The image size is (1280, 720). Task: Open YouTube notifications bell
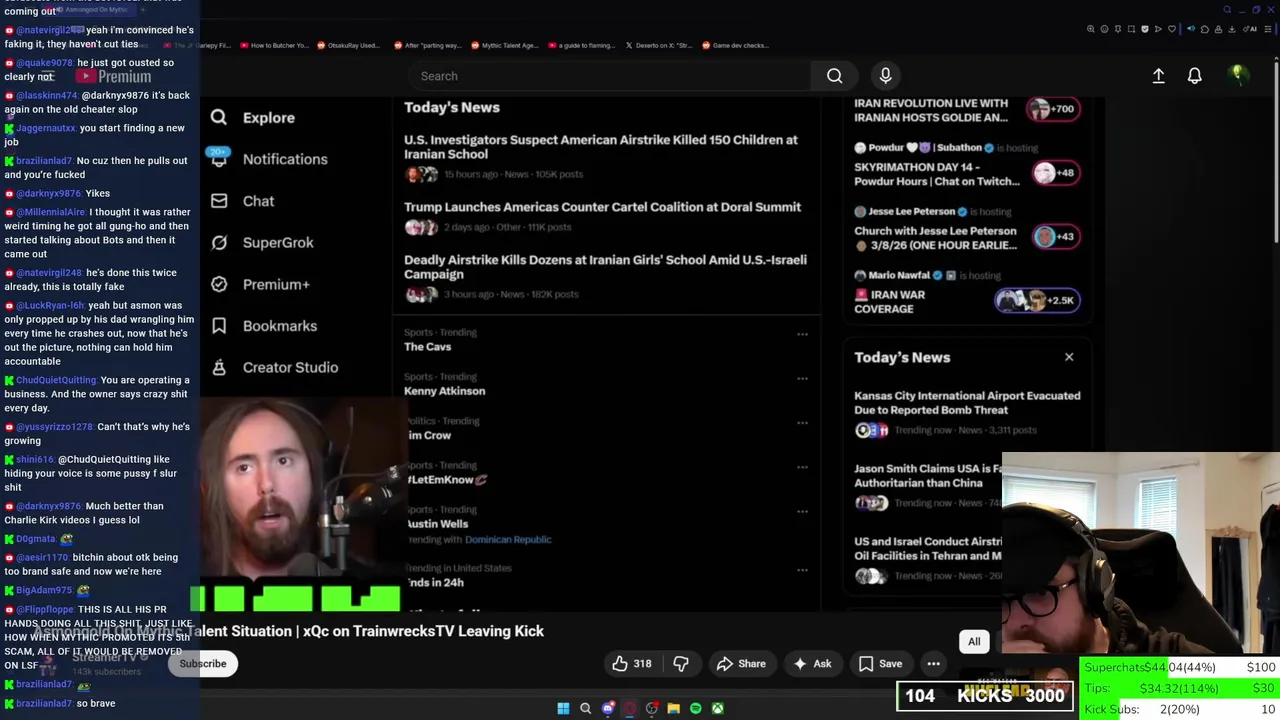pos(1194,76)
